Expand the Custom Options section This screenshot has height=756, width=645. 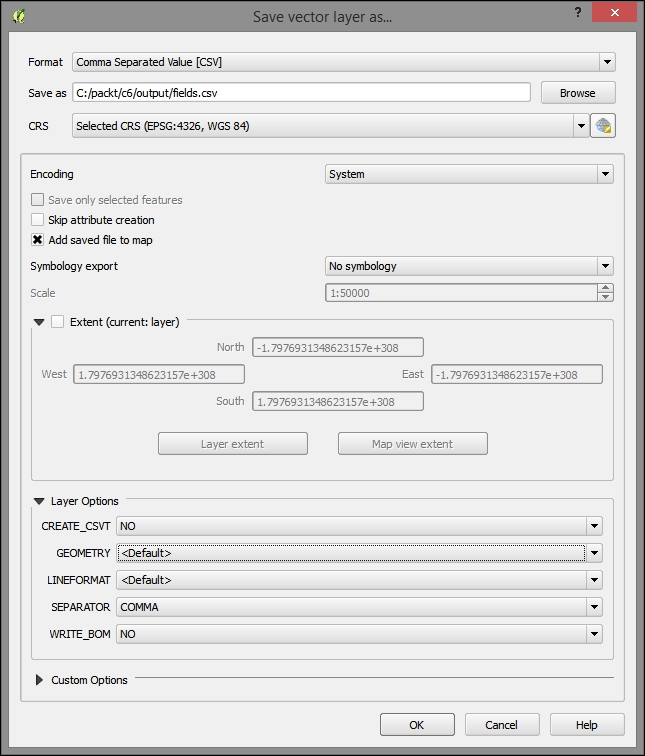pyautogui.click(x=40, y=680)
